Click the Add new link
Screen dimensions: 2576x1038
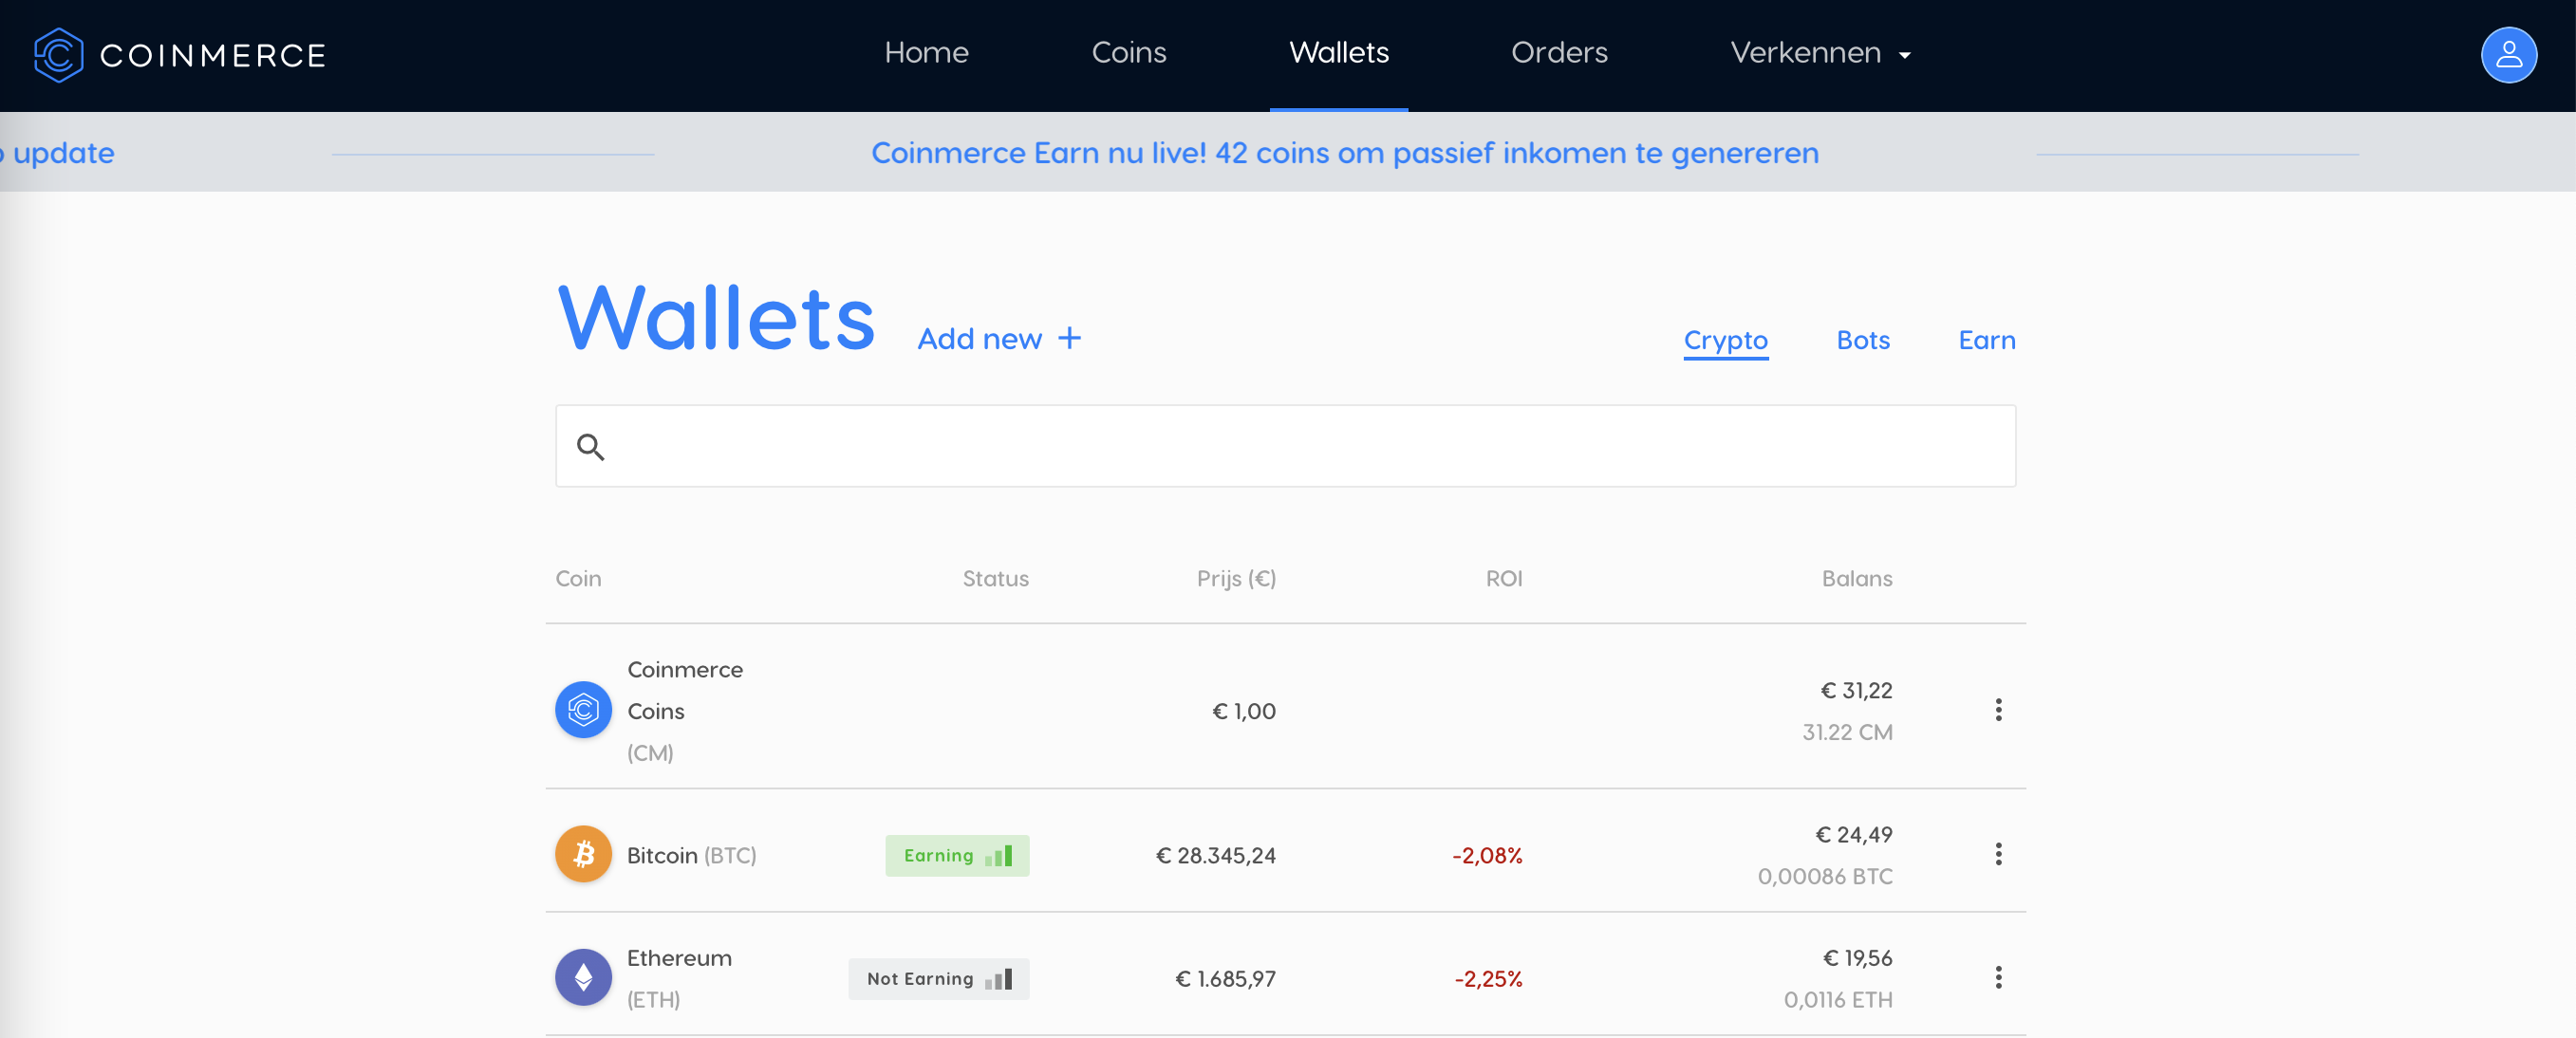pyautogui.click(x=999, y=339)
